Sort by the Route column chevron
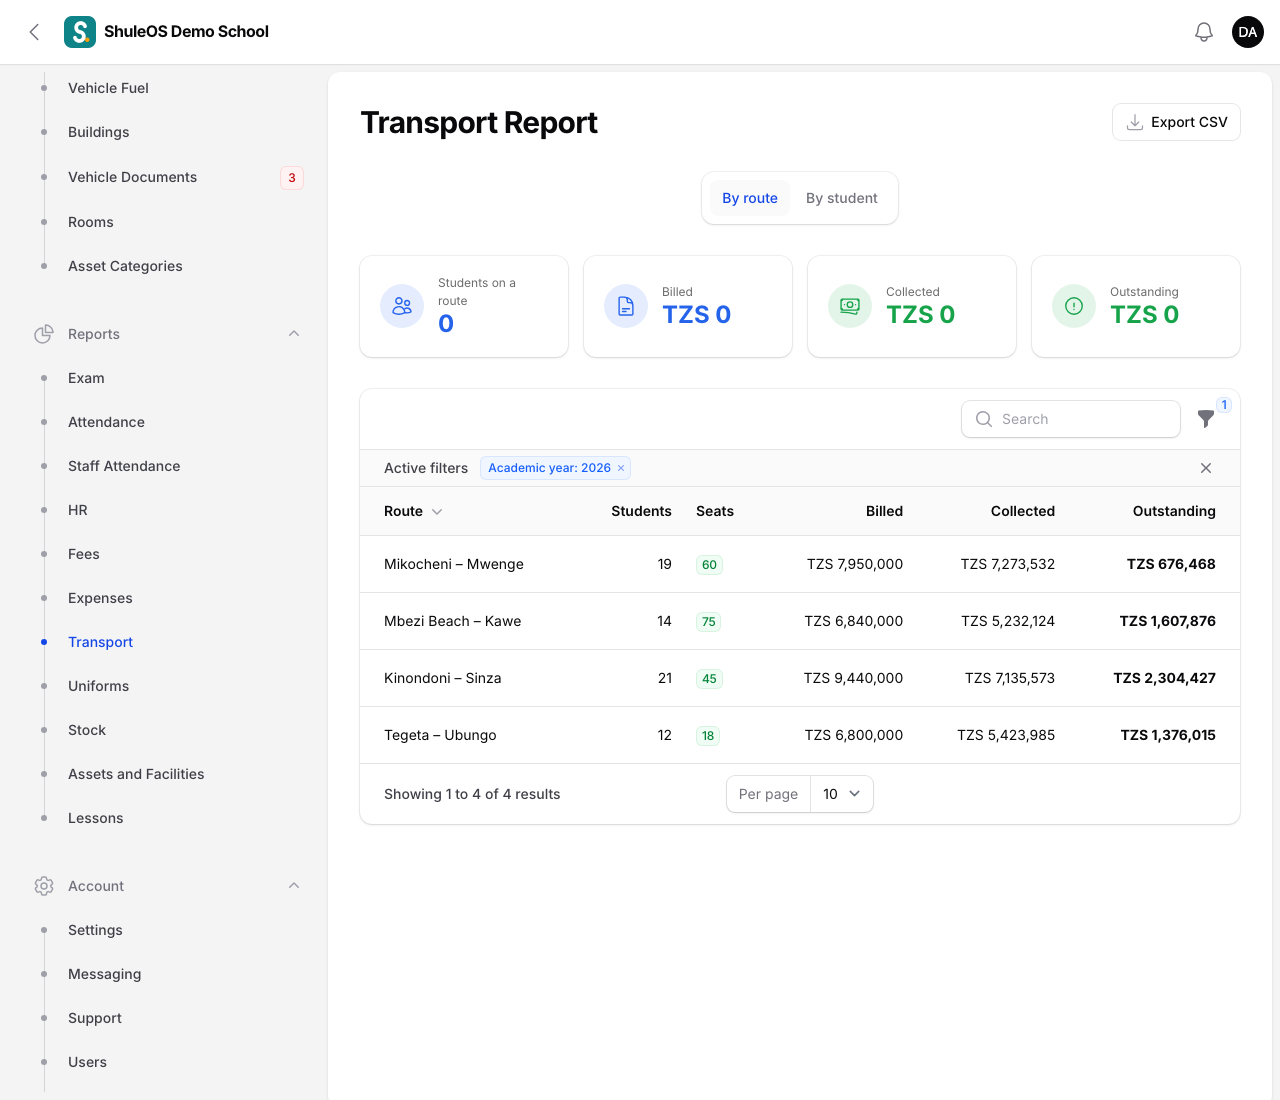Screen dimensions: 1280x1100 (437, 512)
